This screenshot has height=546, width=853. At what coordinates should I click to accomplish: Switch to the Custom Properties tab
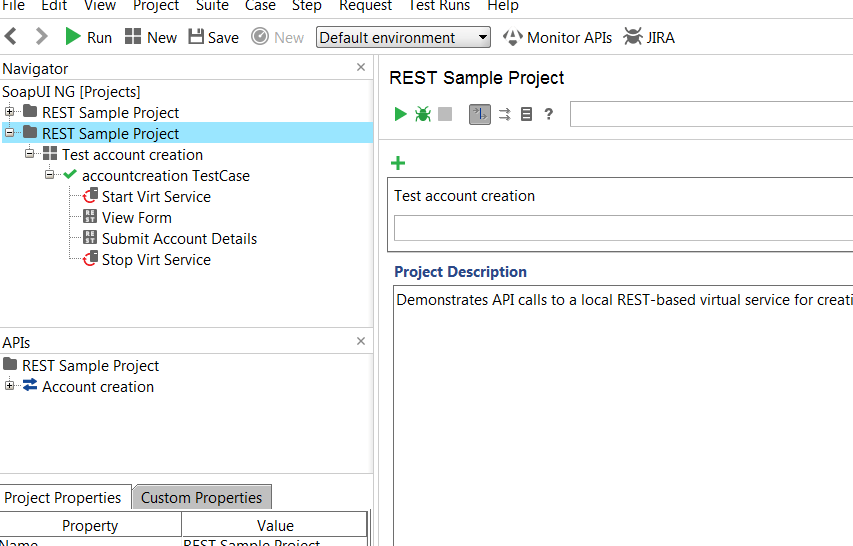[x=201, y=497]
